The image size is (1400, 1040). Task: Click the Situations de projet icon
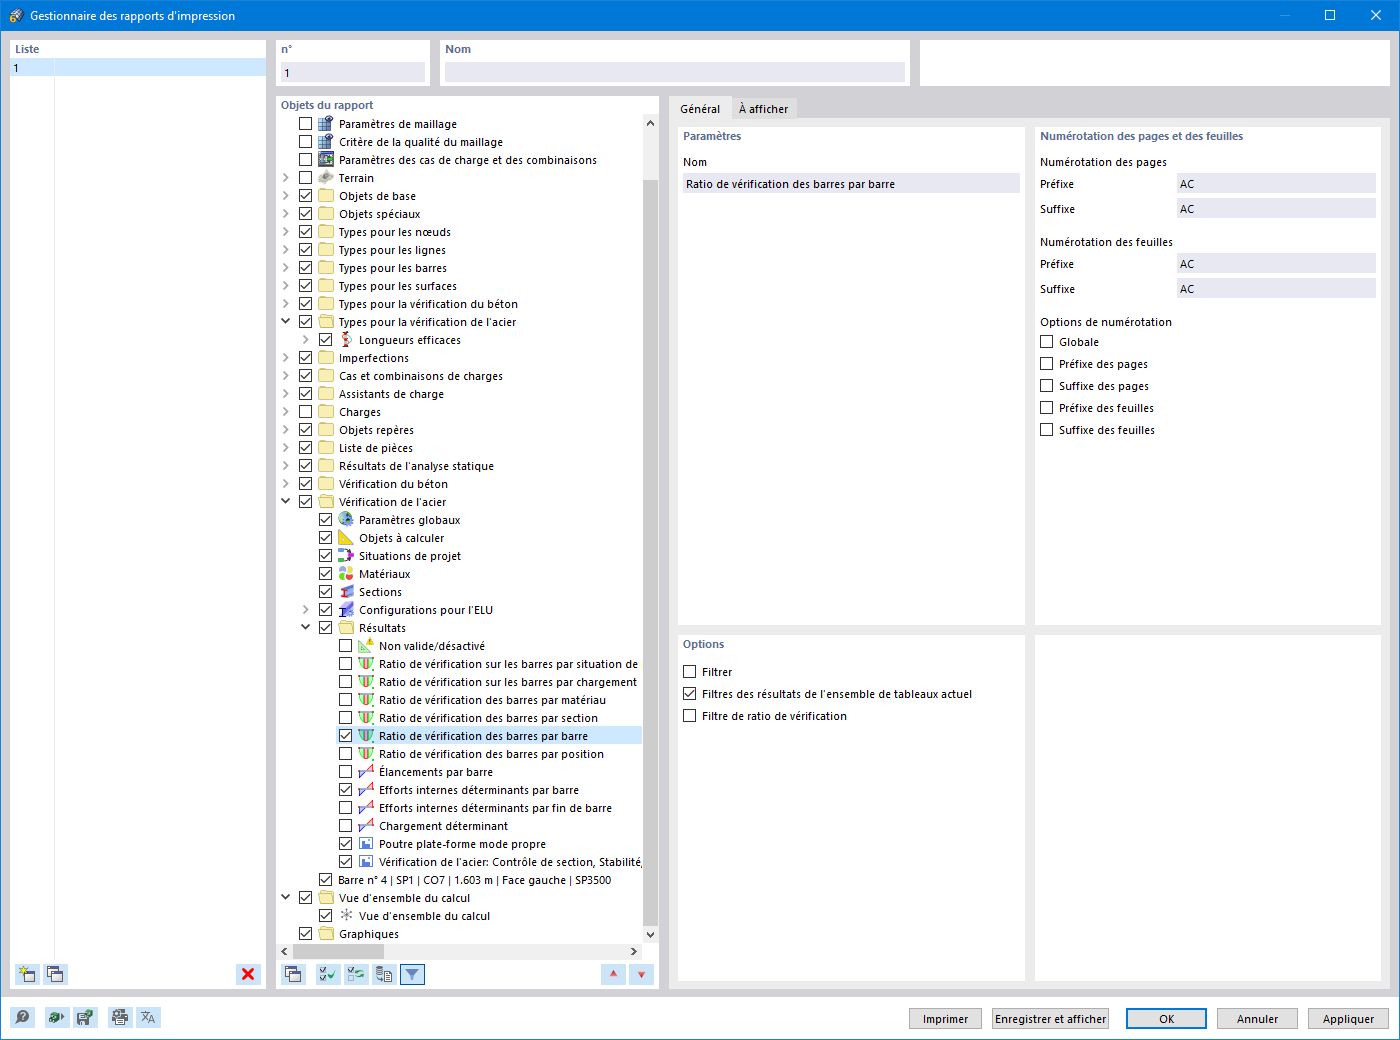346,556
